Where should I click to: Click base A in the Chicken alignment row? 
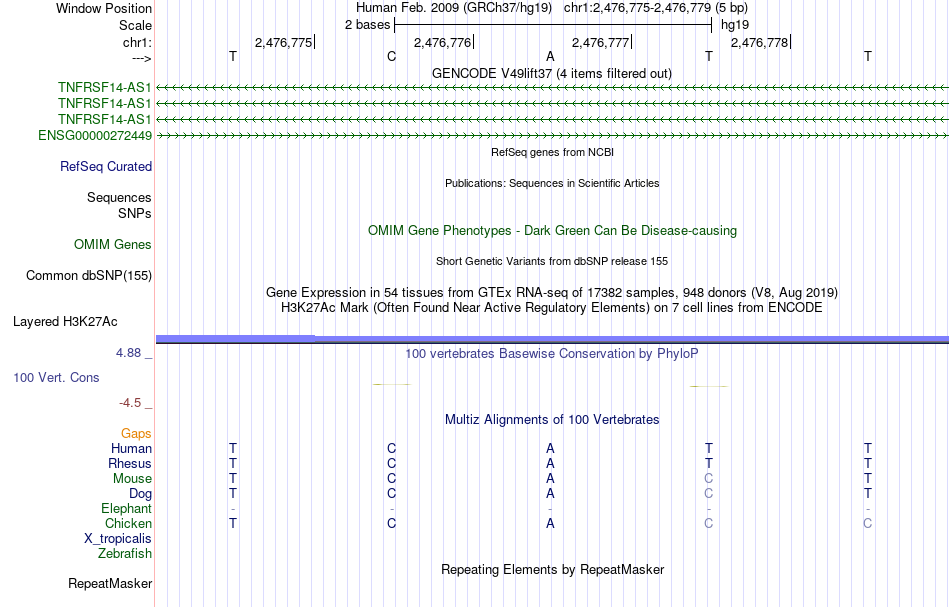pyautogui.click(x=550, y=523)
